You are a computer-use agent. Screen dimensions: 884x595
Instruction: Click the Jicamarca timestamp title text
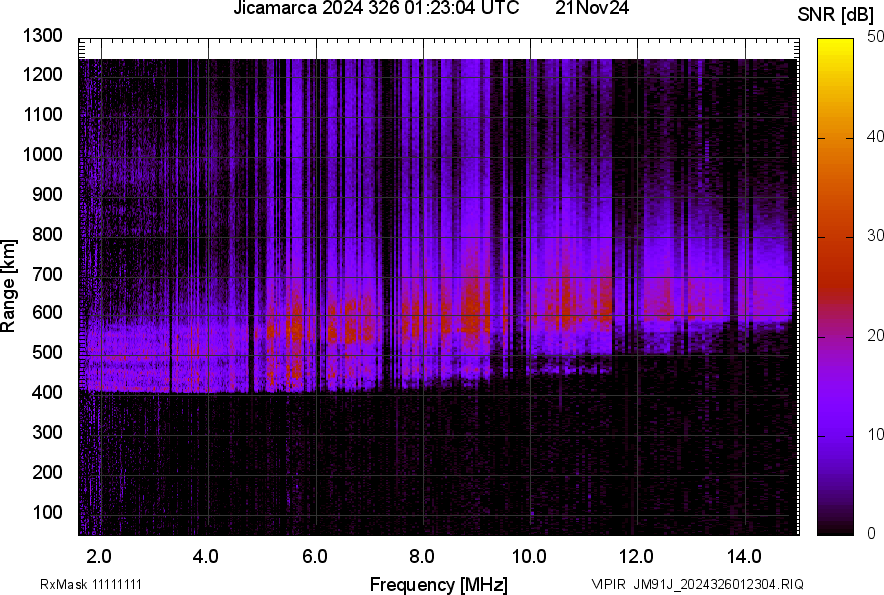point(376,9)
